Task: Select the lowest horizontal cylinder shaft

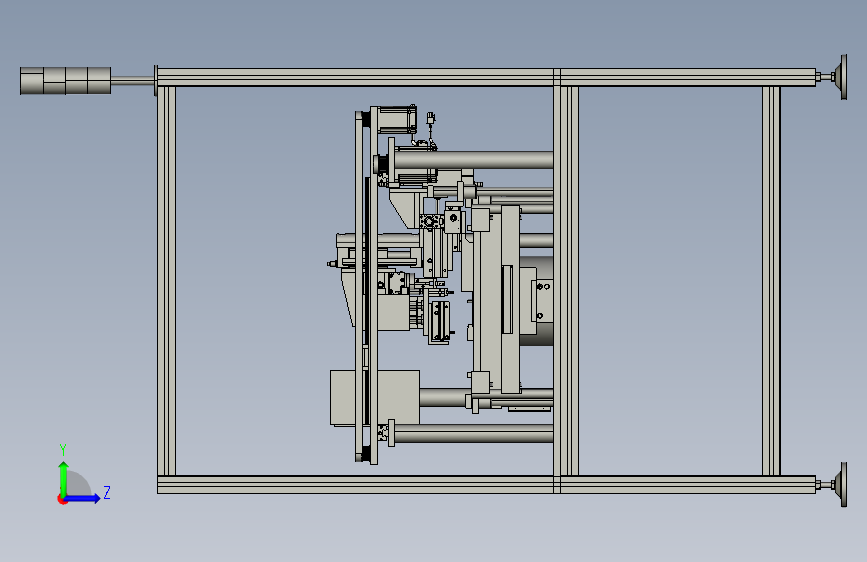Action: coord(473,434)
